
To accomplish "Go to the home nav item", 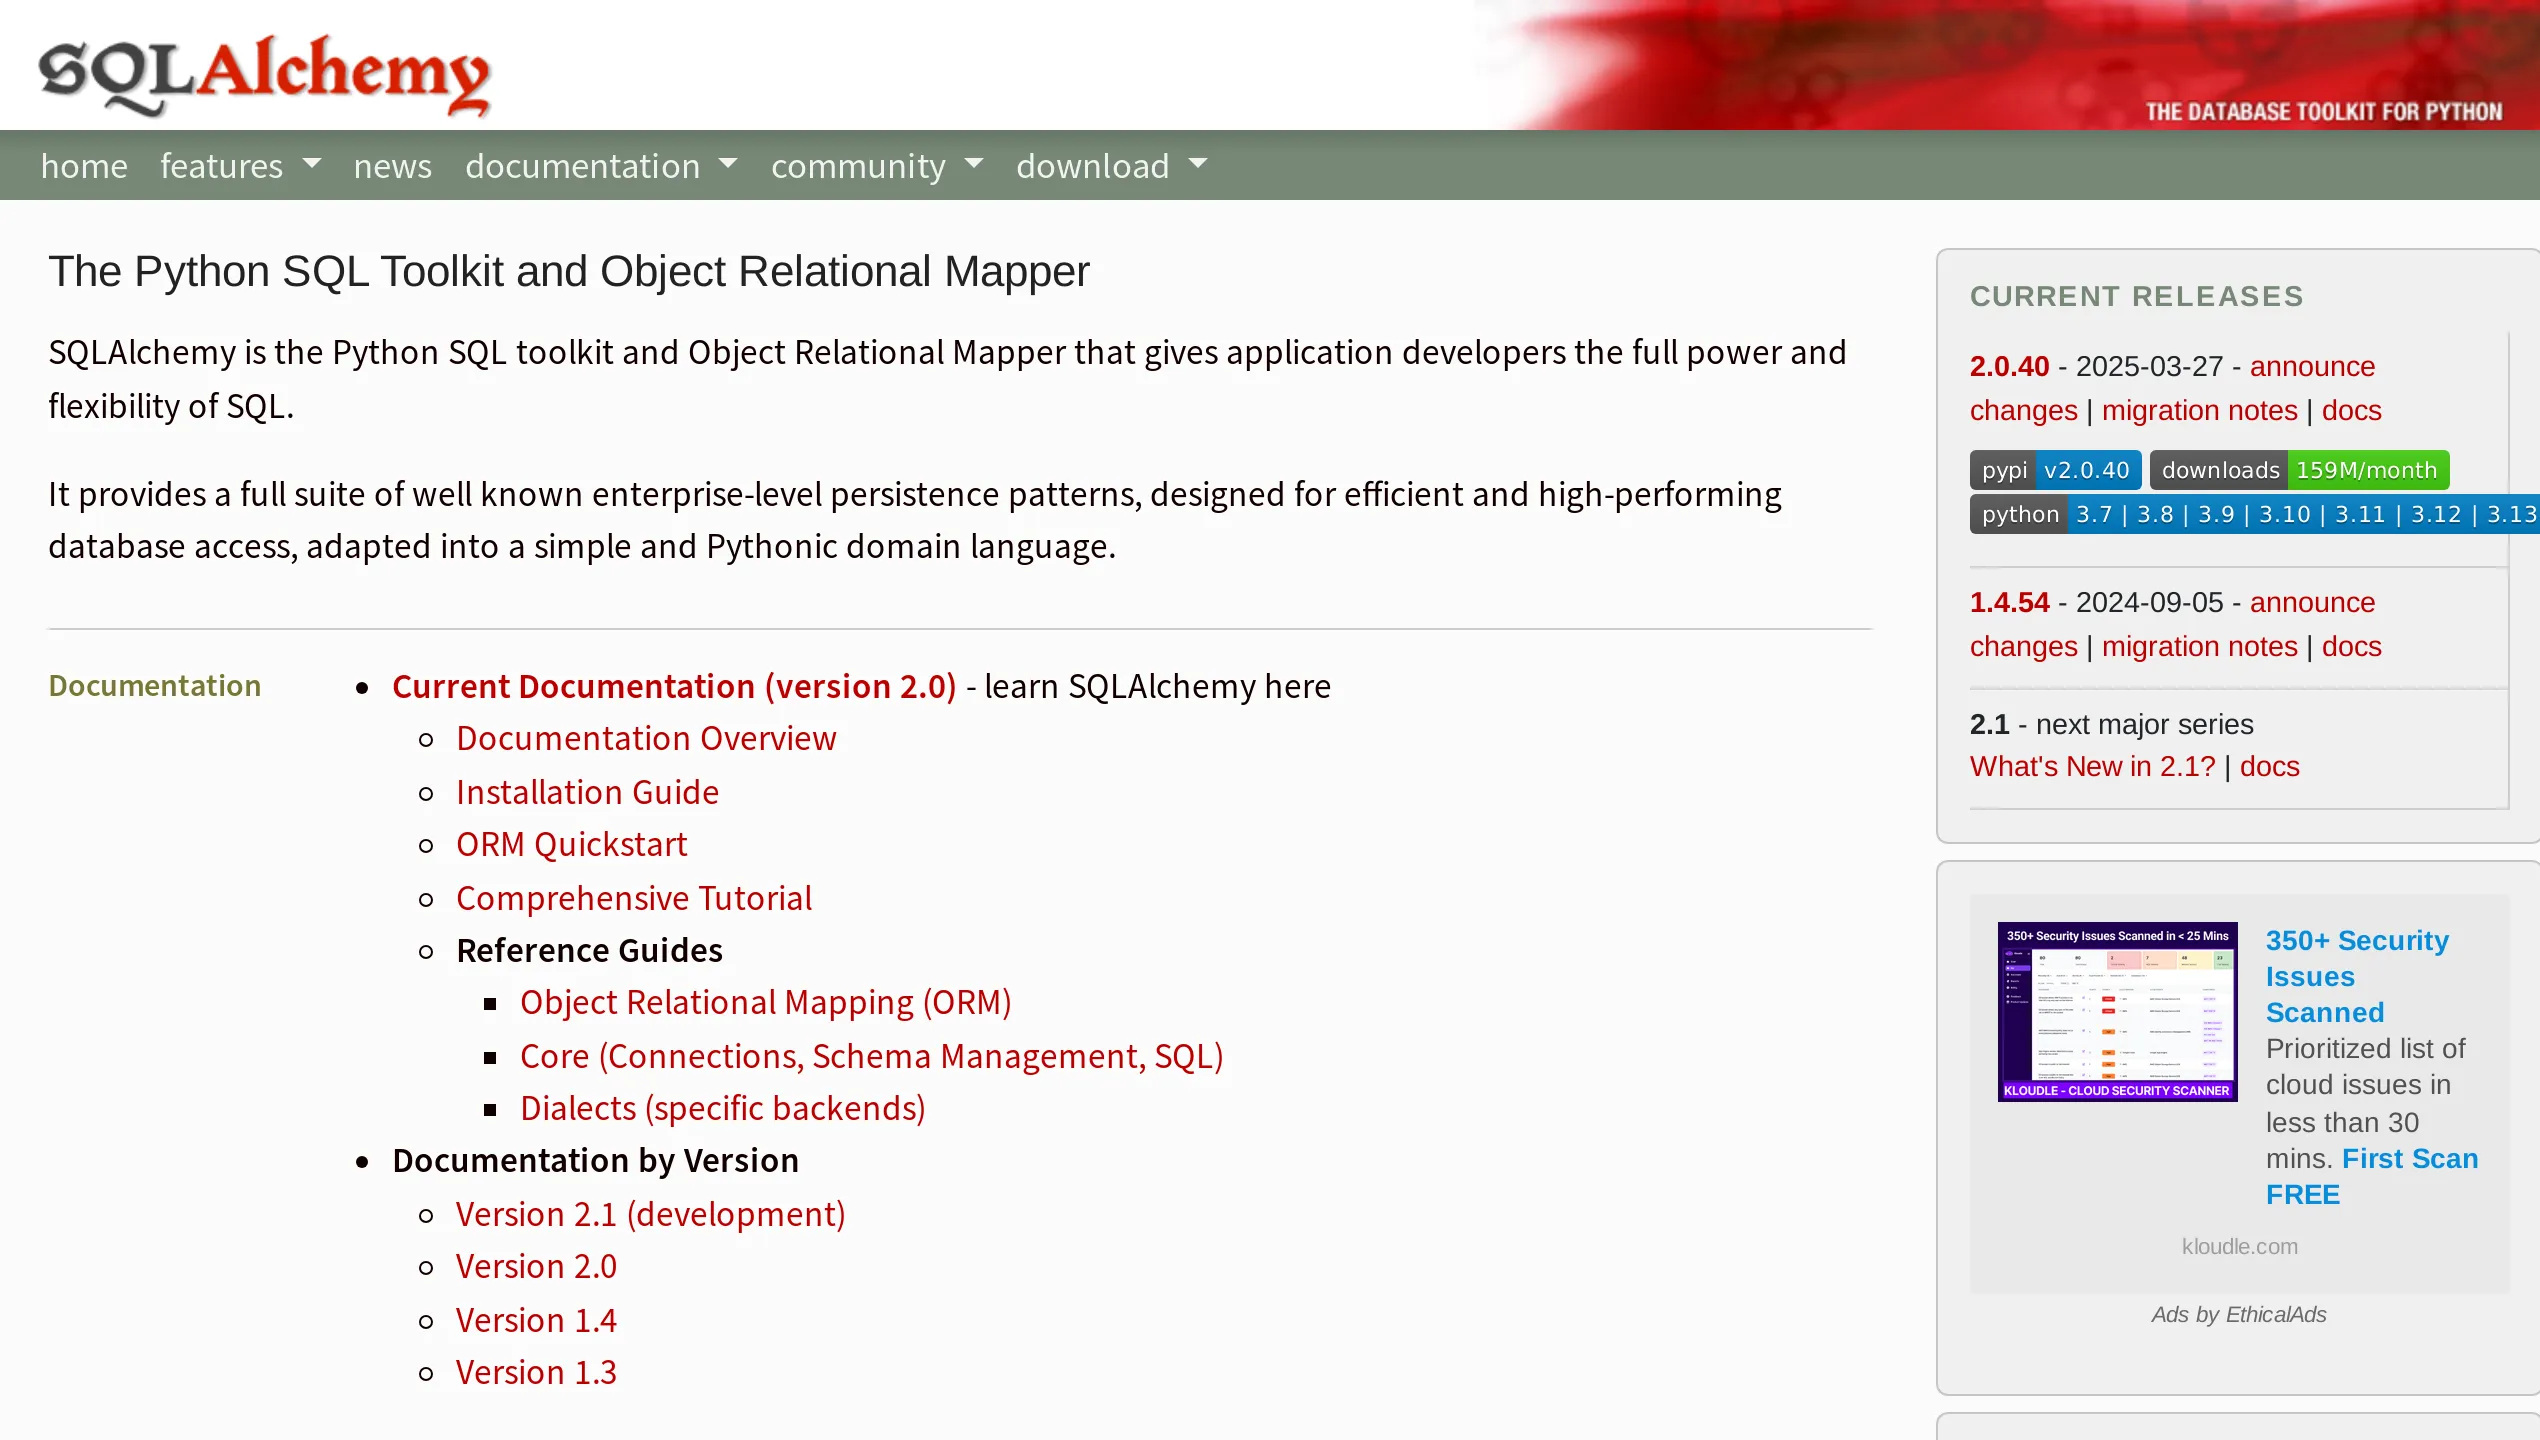I will point(84,165).
